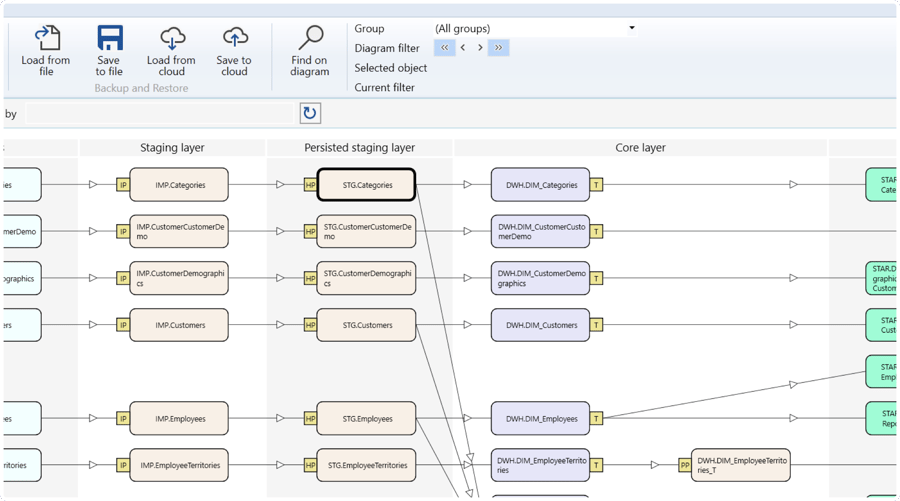Click T badge on DWH.DIM_CustomerDemographics
This screenshot has width=900, height=501.
point(596,278)
